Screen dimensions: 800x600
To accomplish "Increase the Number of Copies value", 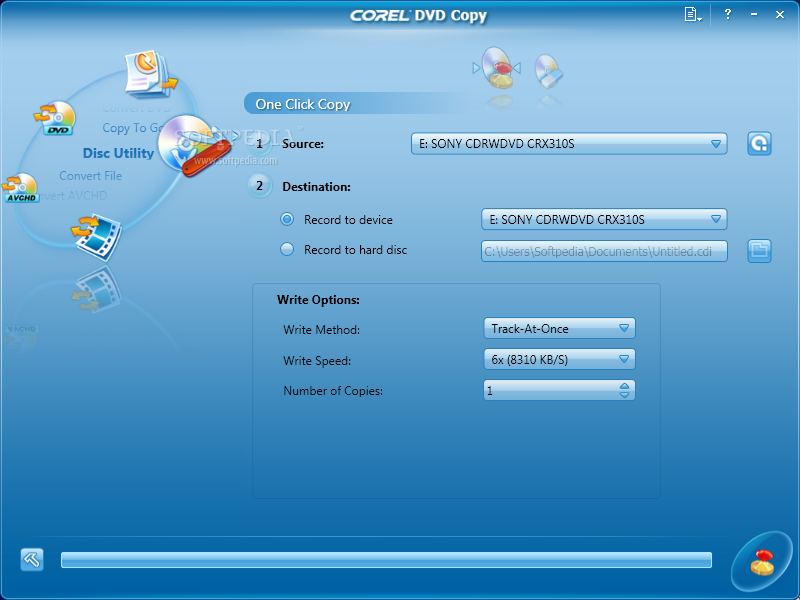I will pos(624,387).
